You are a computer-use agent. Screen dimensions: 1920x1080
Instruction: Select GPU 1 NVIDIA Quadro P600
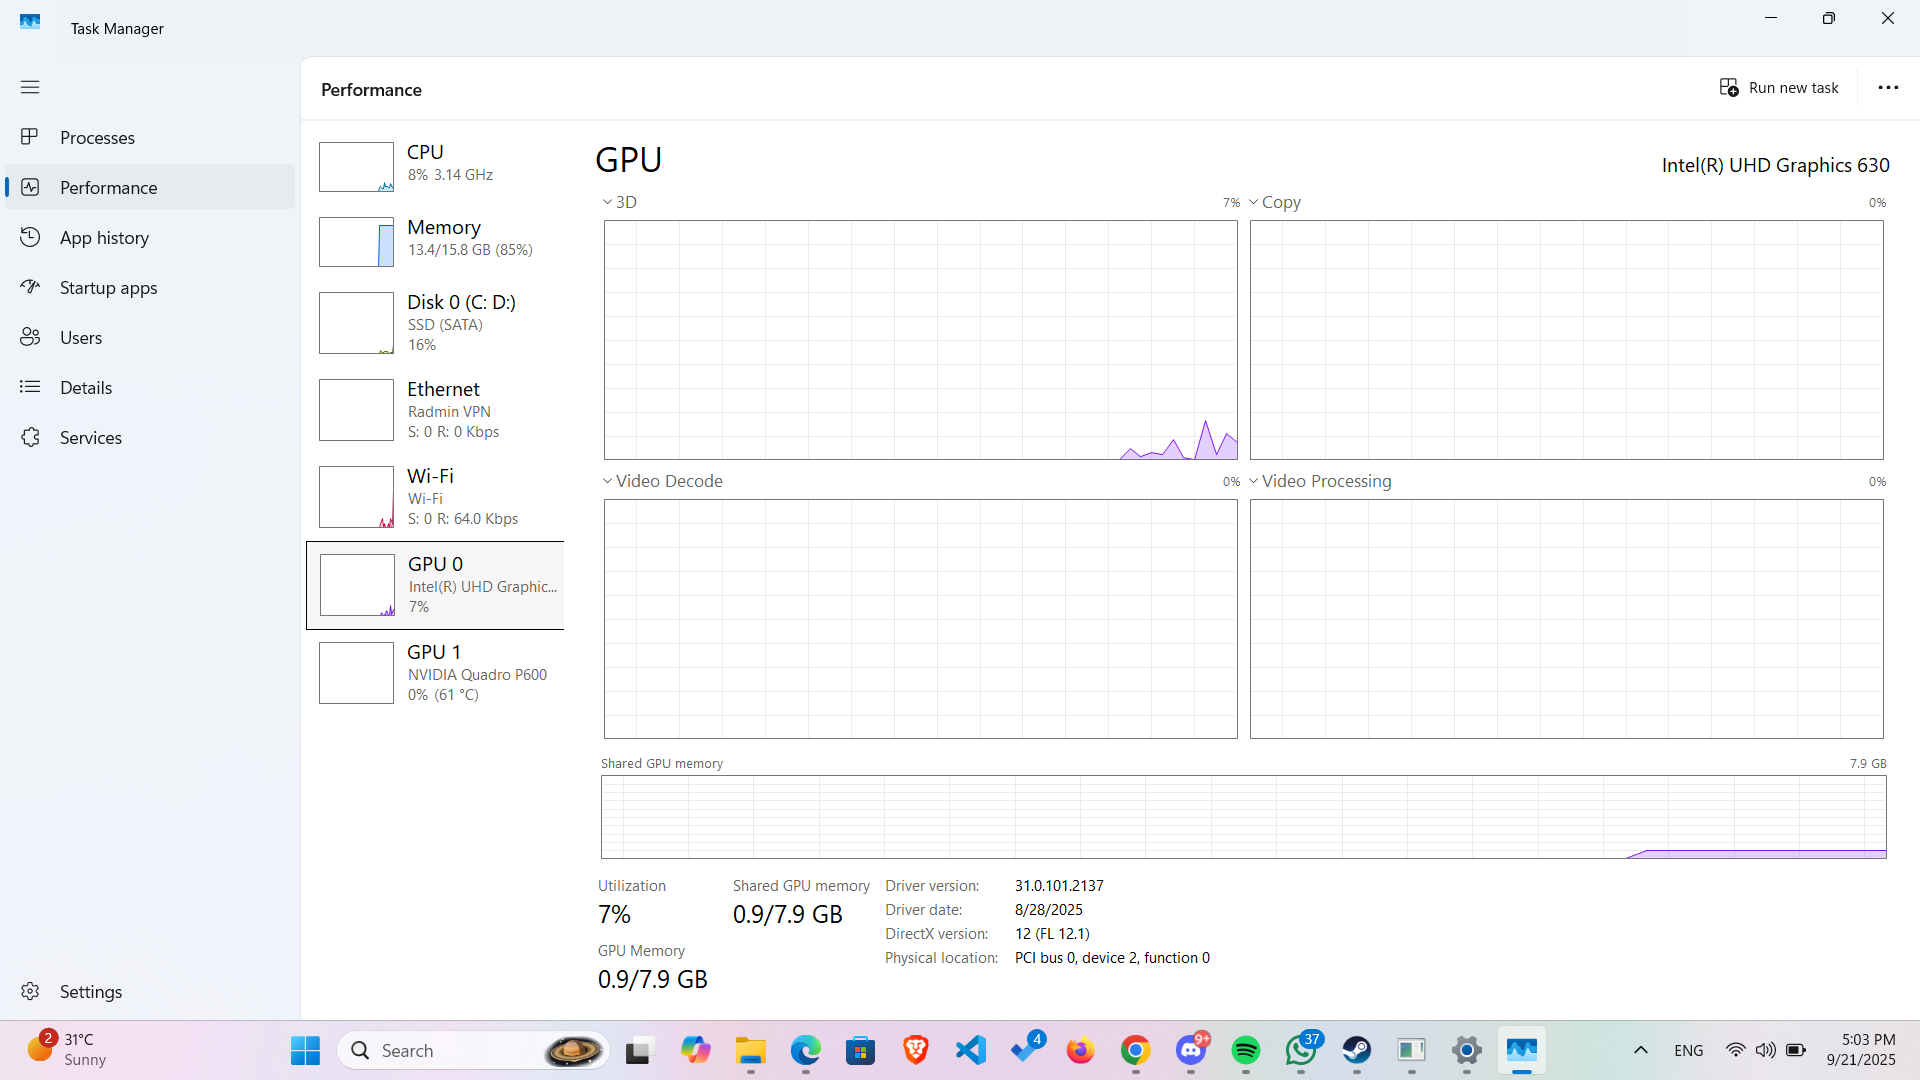436,673
